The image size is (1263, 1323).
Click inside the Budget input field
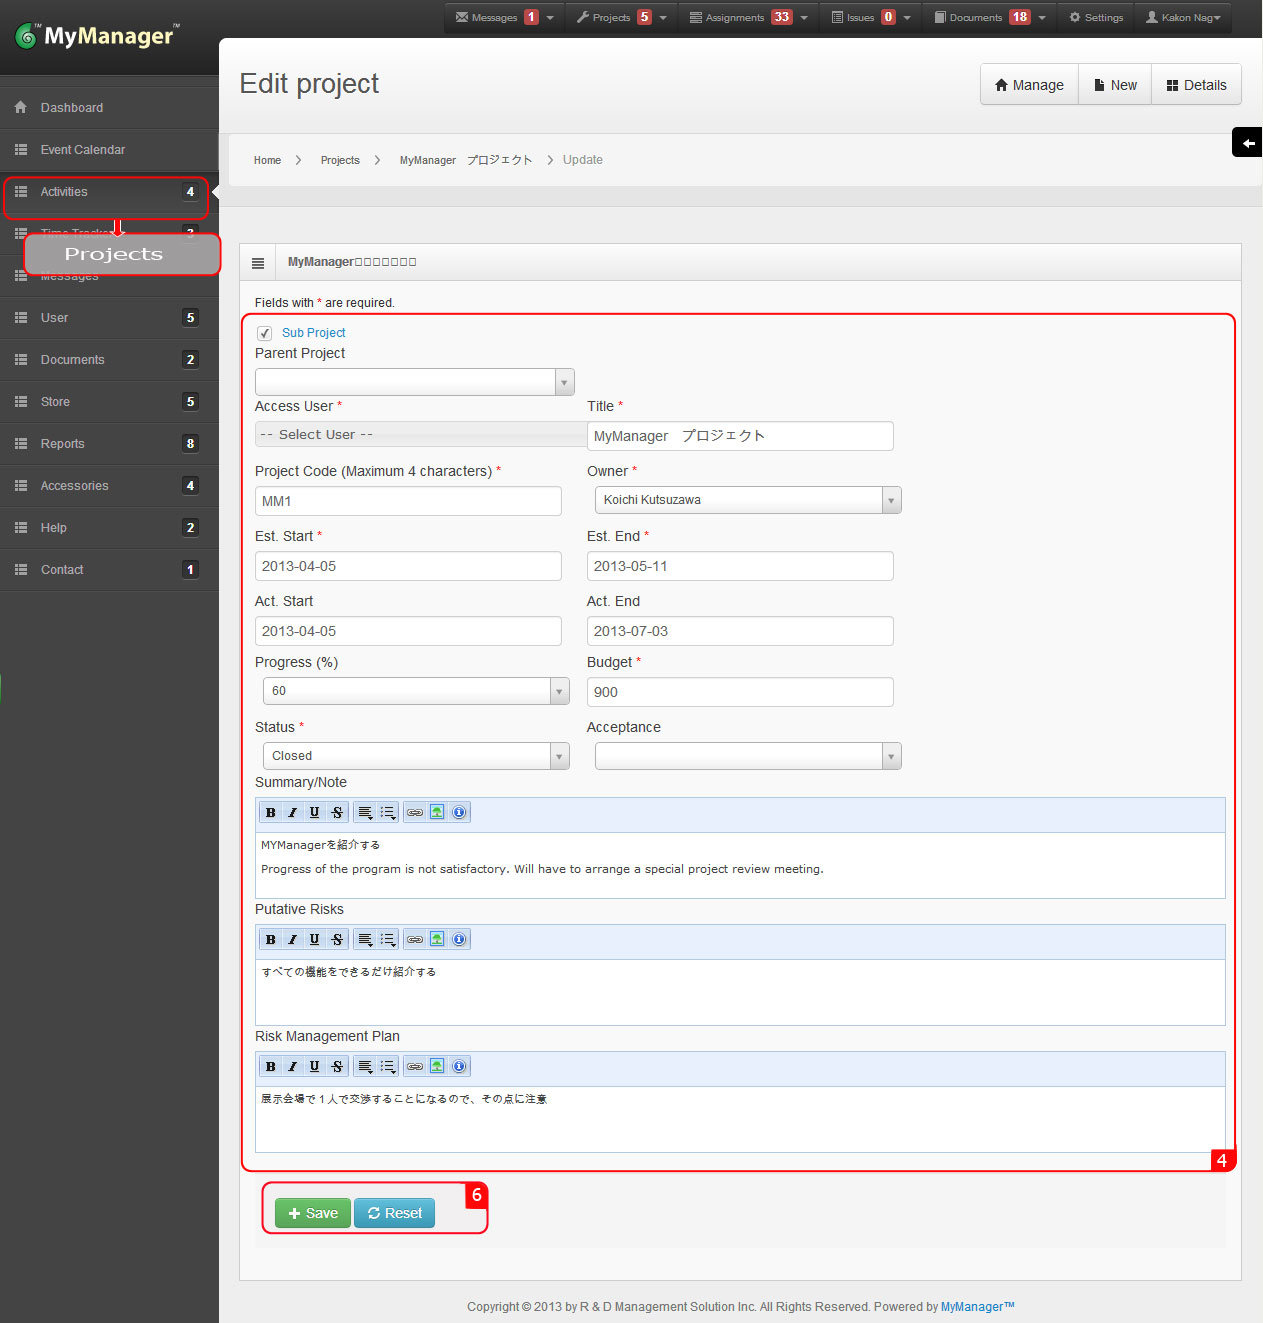click(x=739, y=692)
